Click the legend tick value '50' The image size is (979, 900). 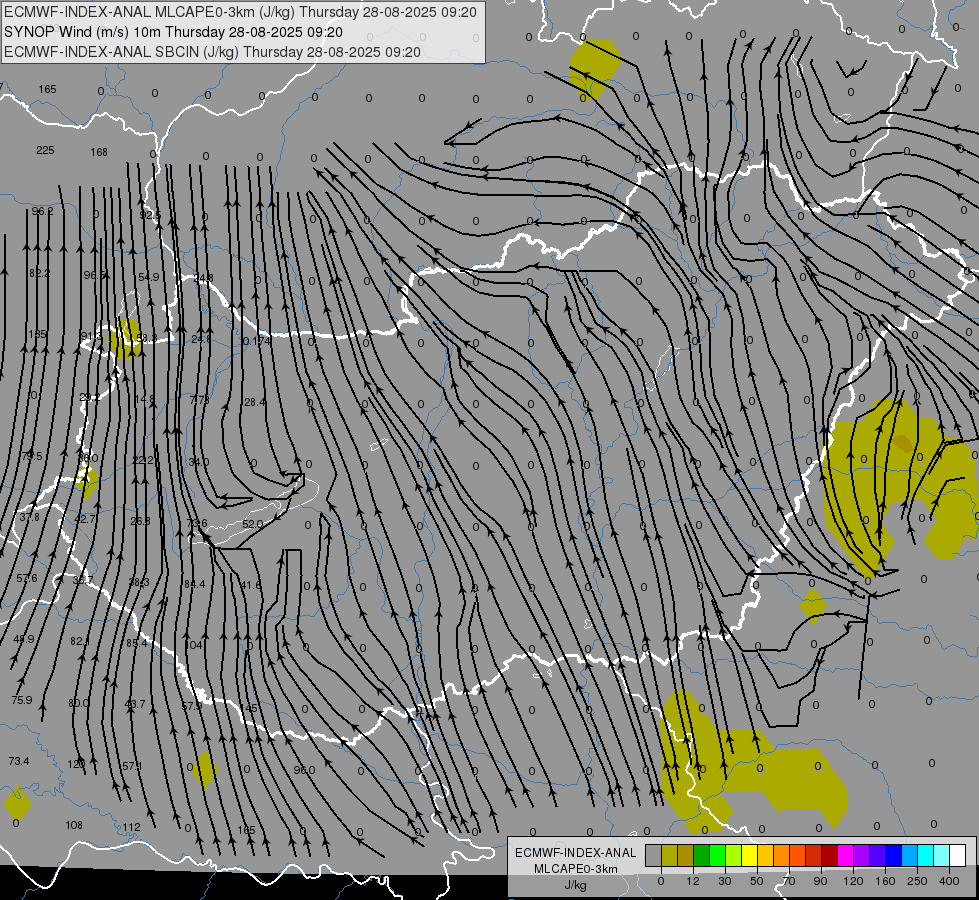757,881
